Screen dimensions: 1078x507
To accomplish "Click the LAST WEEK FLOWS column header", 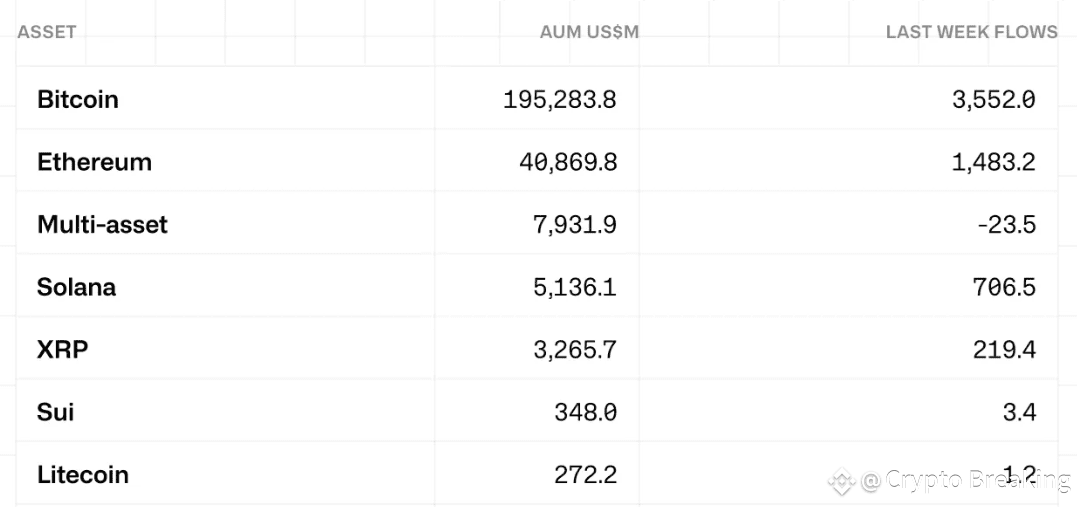I will click(972, 32).
